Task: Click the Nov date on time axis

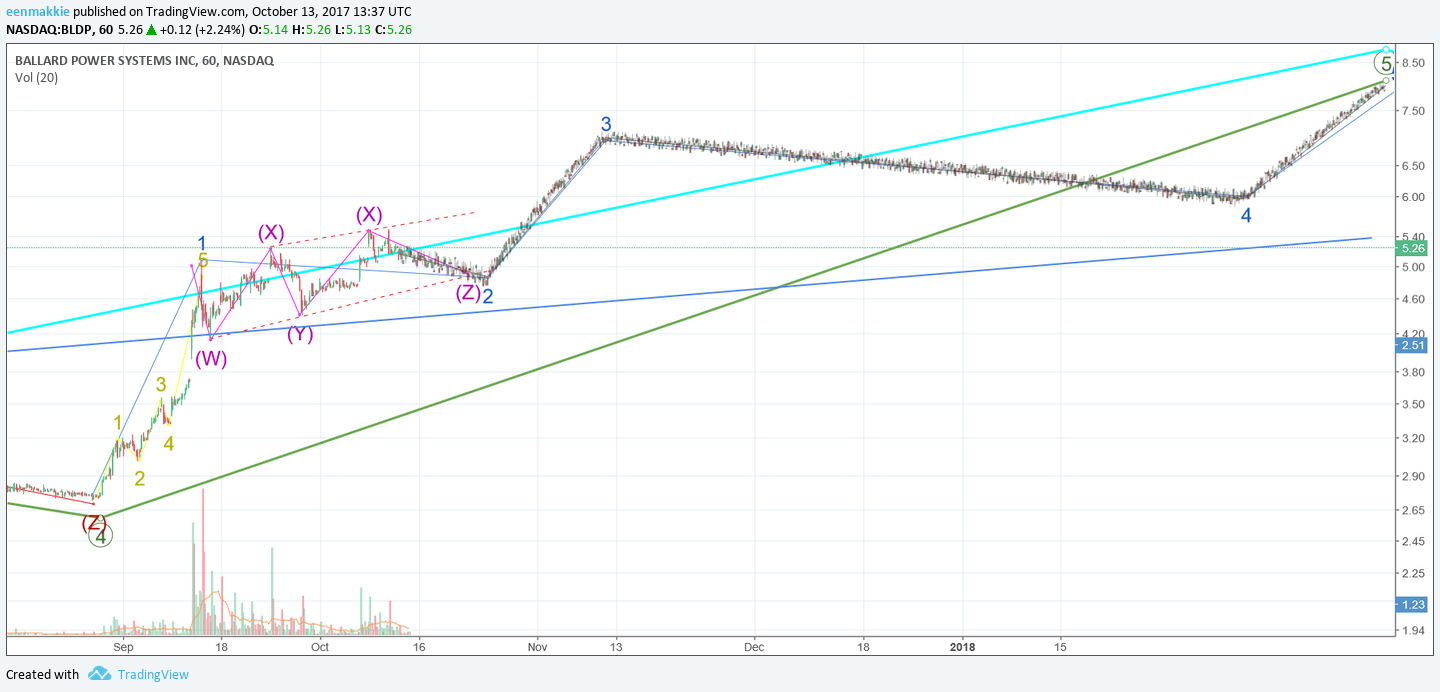Action: pyautogui.click(x=537, y=646)
